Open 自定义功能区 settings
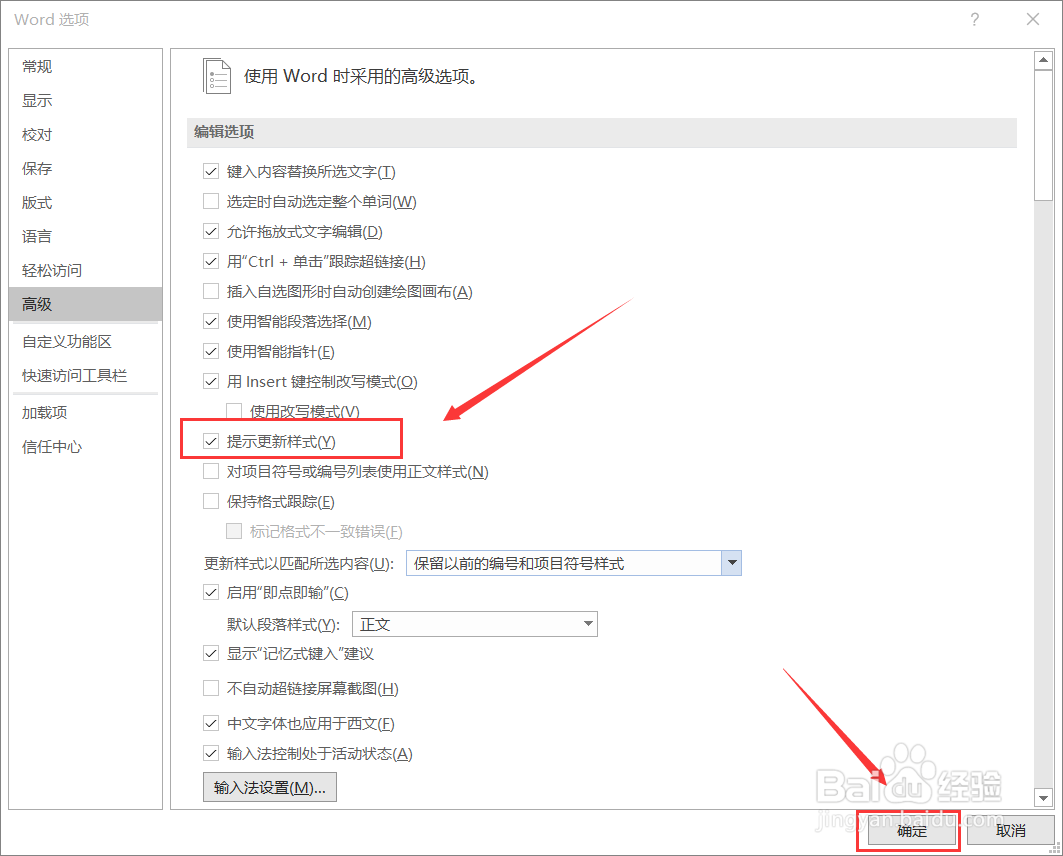 click(85, 341)
